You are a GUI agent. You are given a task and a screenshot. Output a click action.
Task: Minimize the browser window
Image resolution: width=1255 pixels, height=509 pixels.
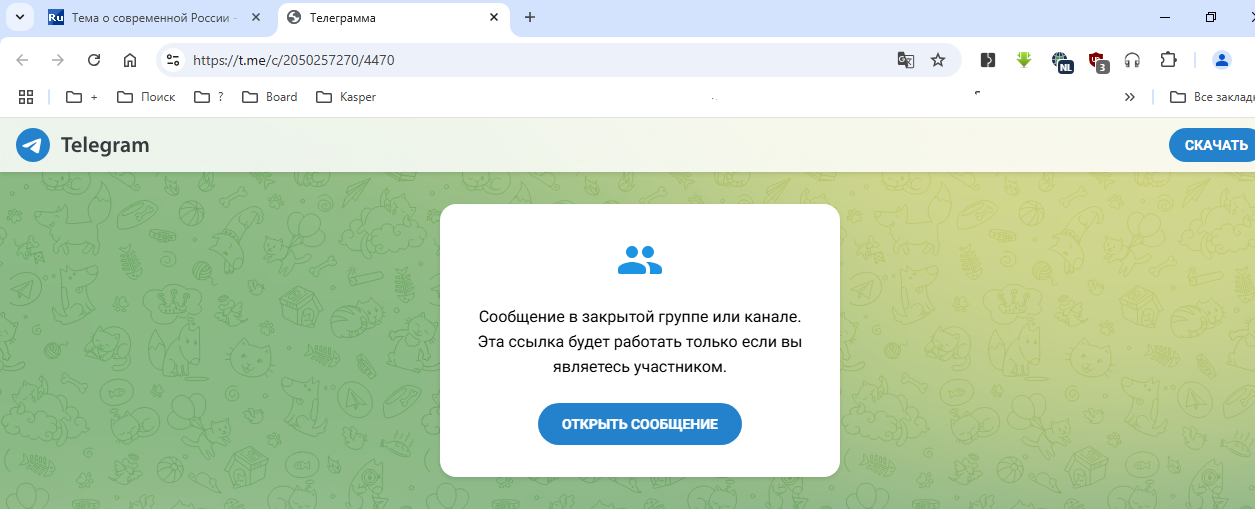pyautogui.click(x=1164, y=17)
